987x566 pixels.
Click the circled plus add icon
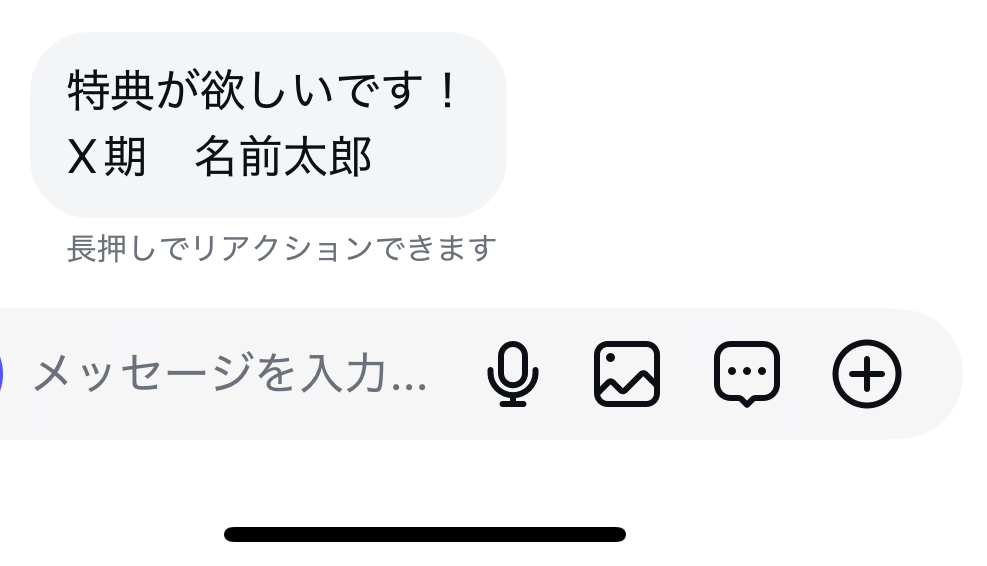click(867, 374)
